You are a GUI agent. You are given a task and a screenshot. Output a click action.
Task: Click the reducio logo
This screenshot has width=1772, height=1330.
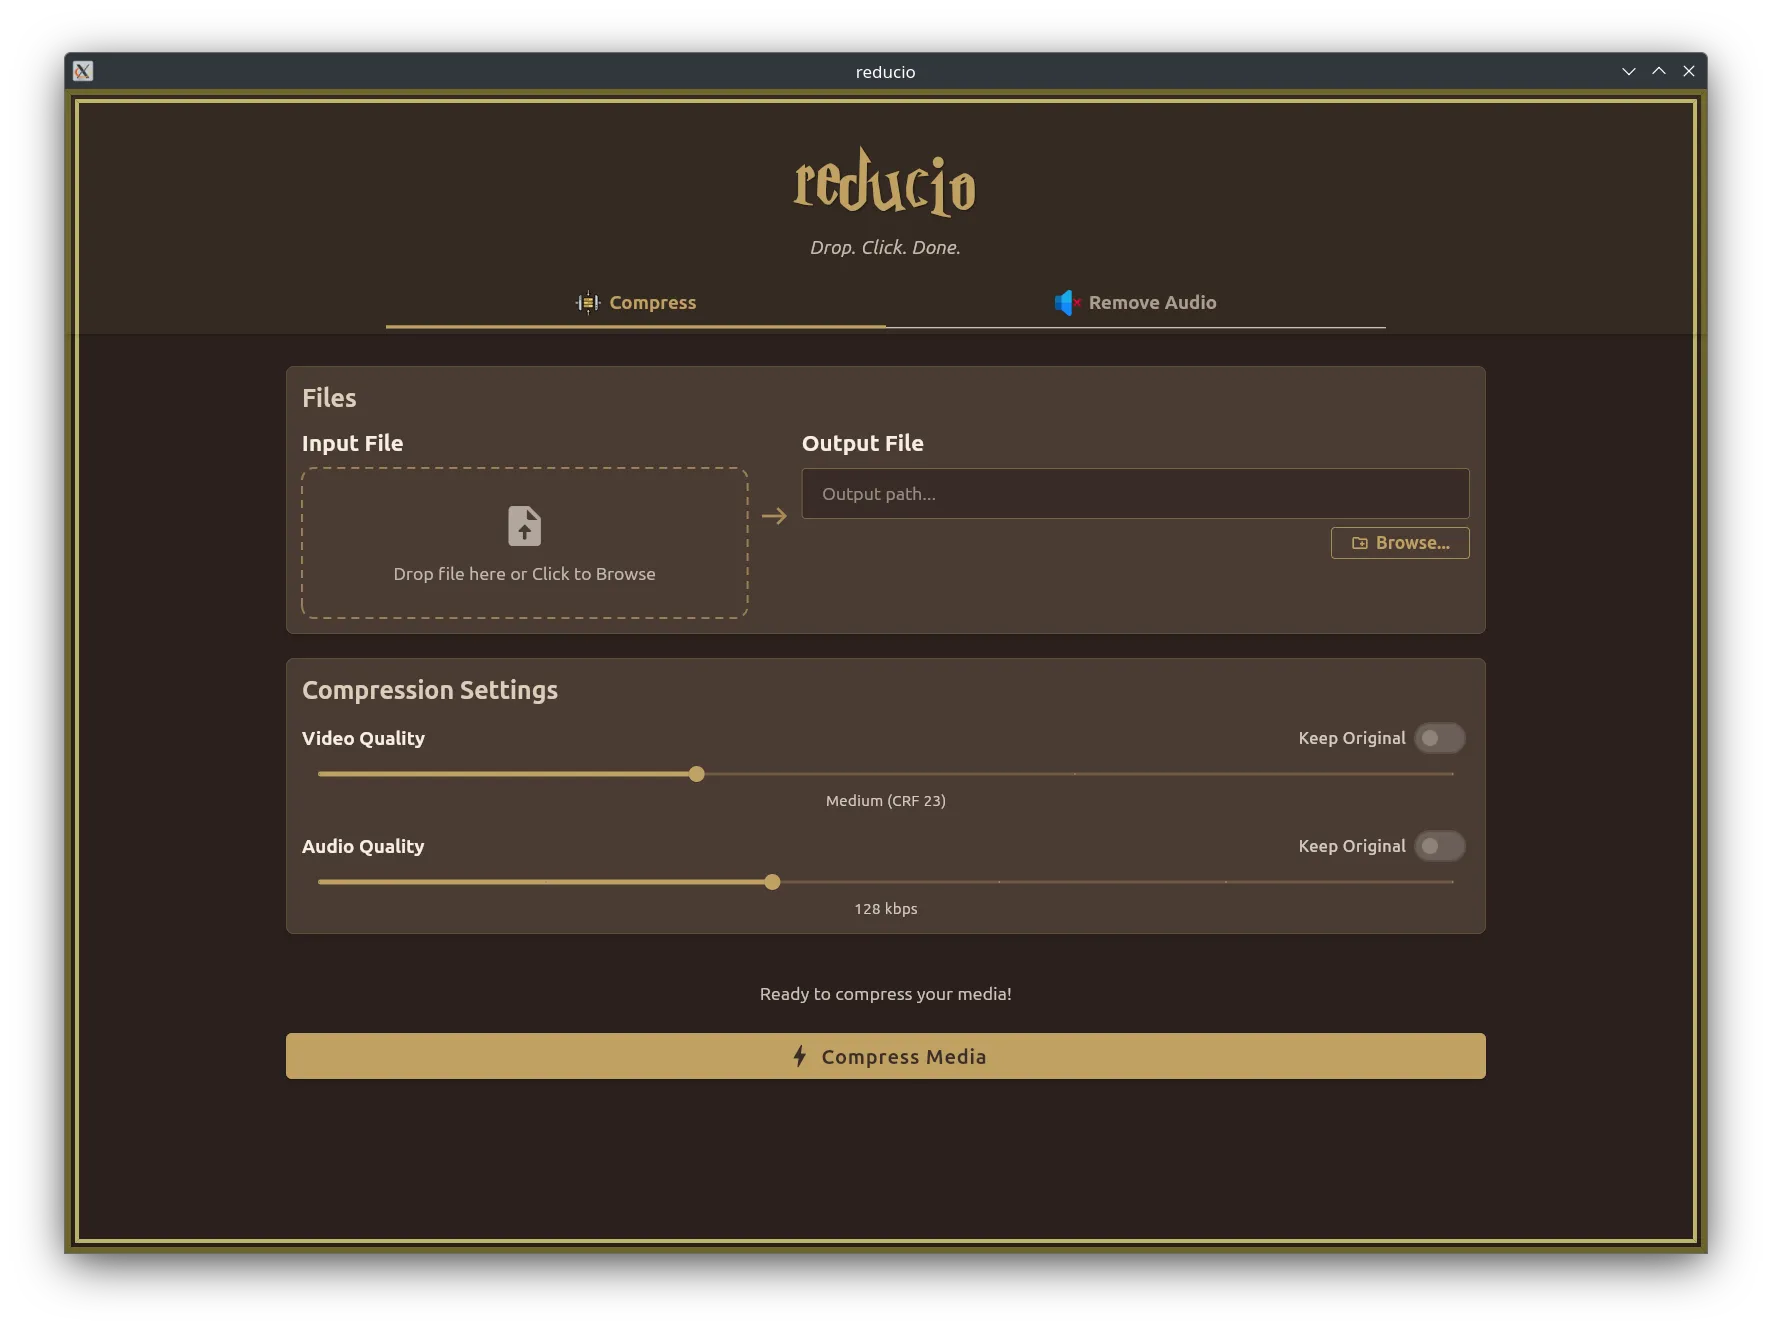(x=885, y=182)
